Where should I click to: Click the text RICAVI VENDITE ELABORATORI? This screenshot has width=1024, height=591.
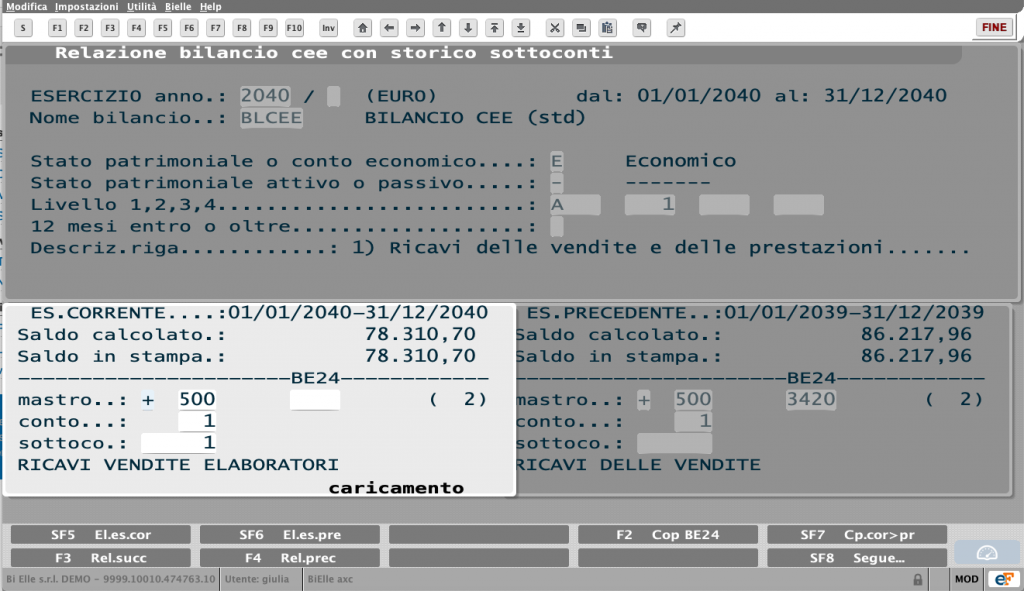tap(178, 465)
